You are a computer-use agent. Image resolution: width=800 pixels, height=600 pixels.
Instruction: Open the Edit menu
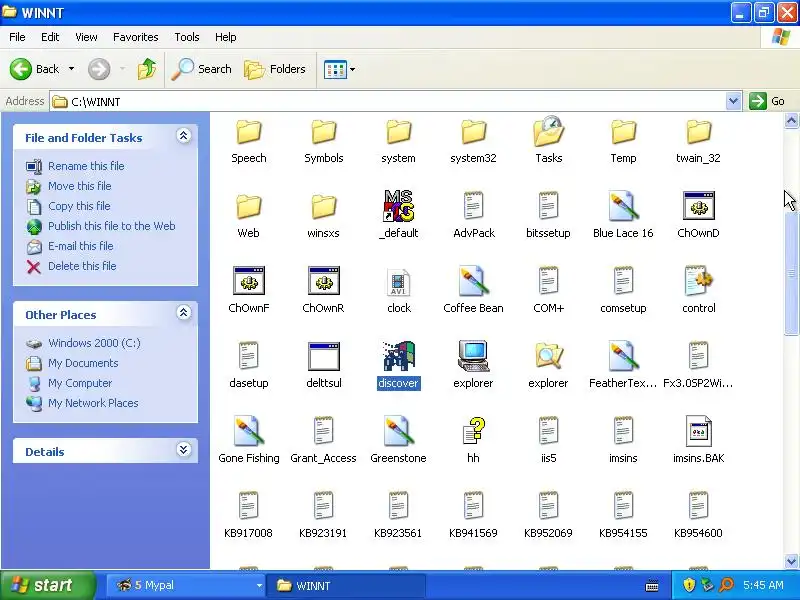[x=50, y=37]
